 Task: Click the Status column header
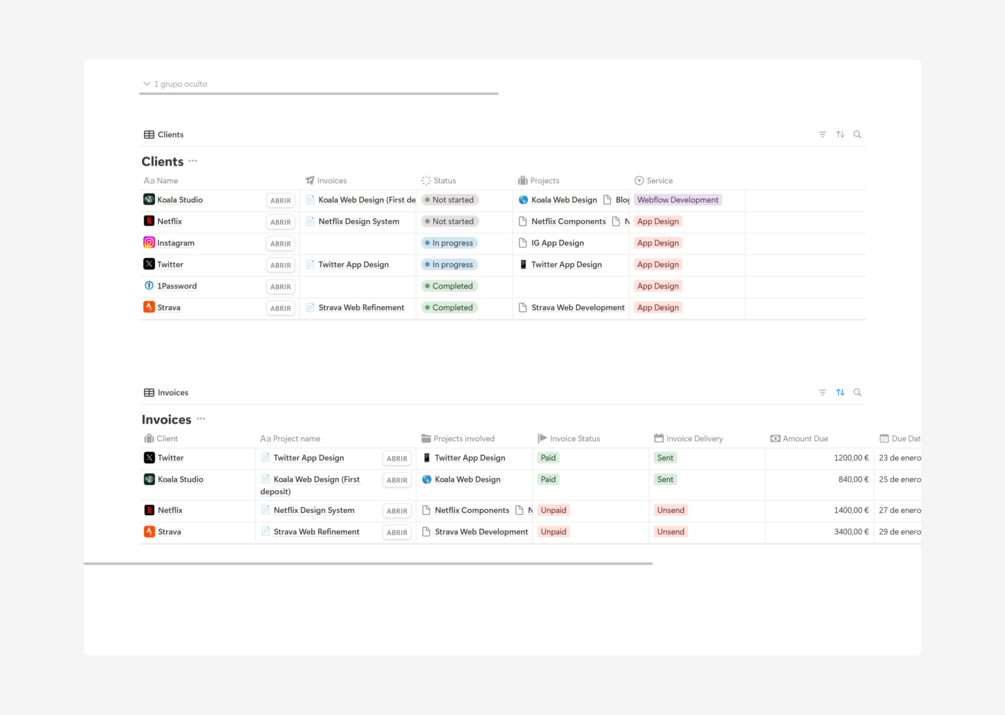pos(438,181)
